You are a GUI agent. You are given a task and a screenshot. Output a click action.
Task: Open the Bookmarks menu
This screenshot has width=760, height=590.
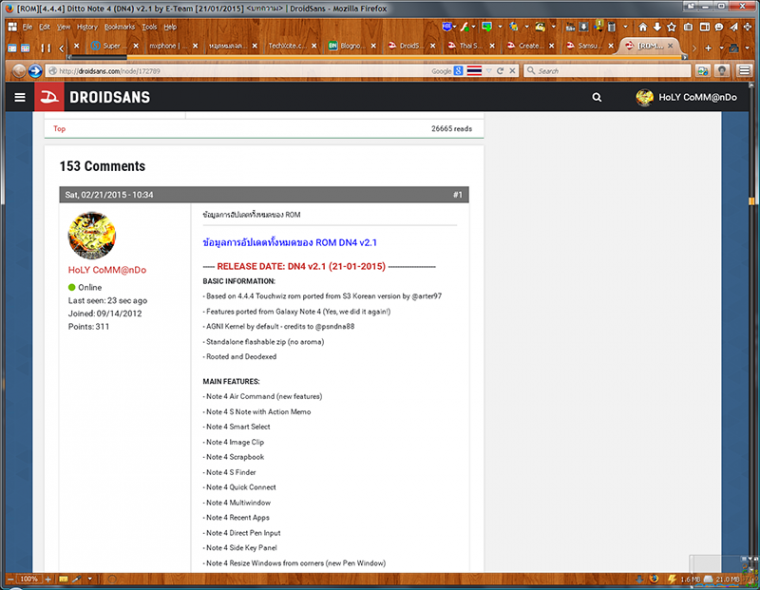120,27
